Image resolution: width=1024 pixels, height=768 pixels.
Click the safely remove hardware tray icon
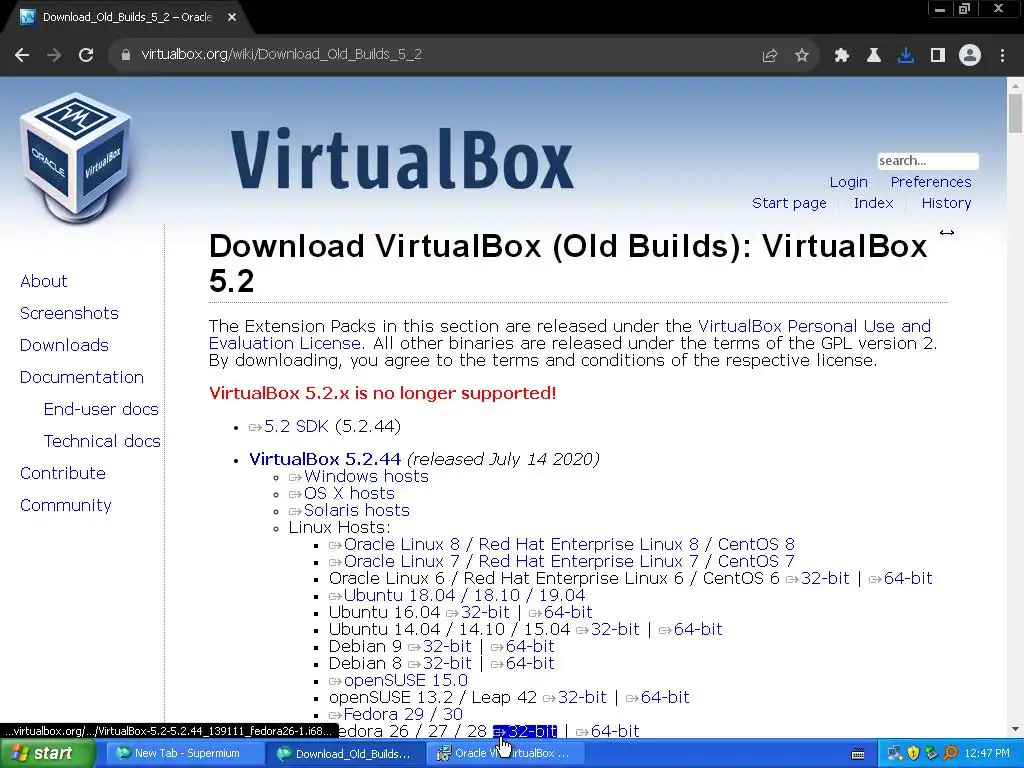(931, 753)
